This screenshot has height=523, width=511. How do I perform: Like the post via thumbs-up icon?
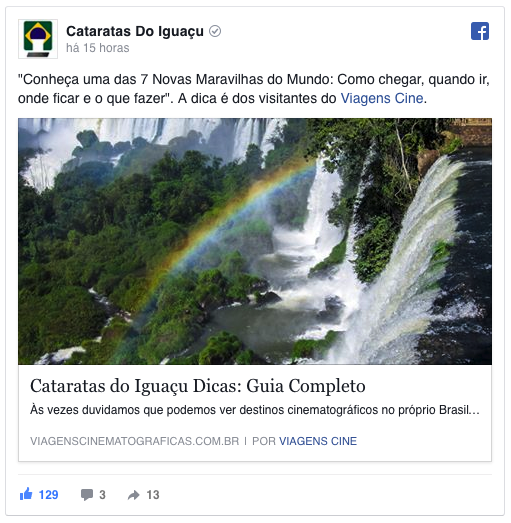point(26,494)
